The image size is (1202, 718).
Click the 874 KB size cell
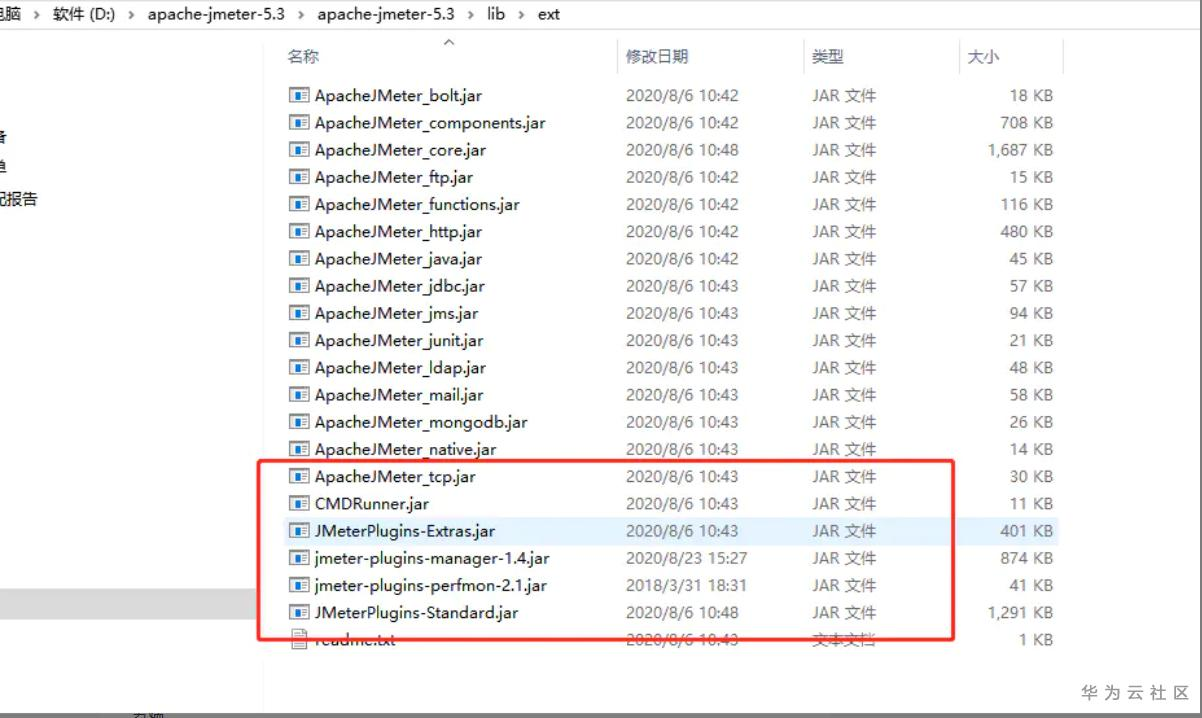[x=1026, y=558]
